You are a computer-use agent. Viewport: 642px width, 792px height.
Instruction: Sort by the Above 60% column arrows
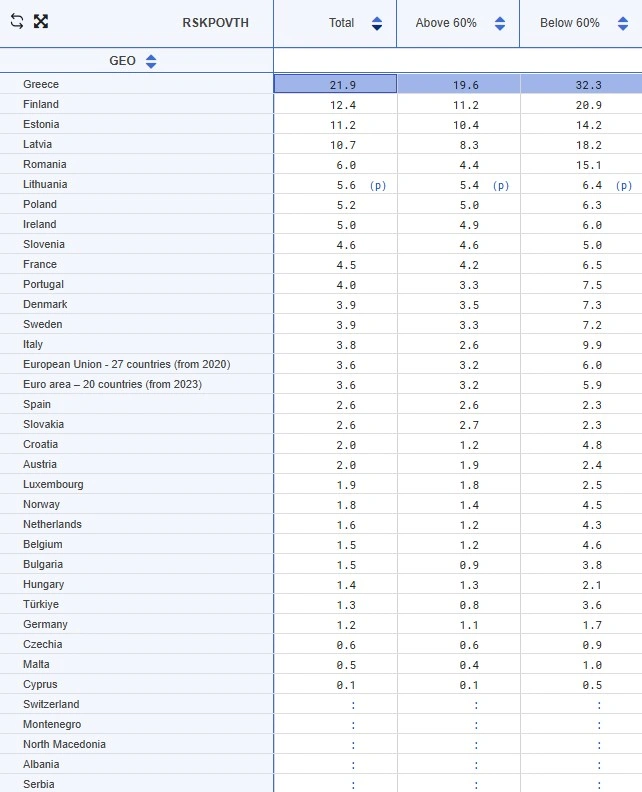500,23
